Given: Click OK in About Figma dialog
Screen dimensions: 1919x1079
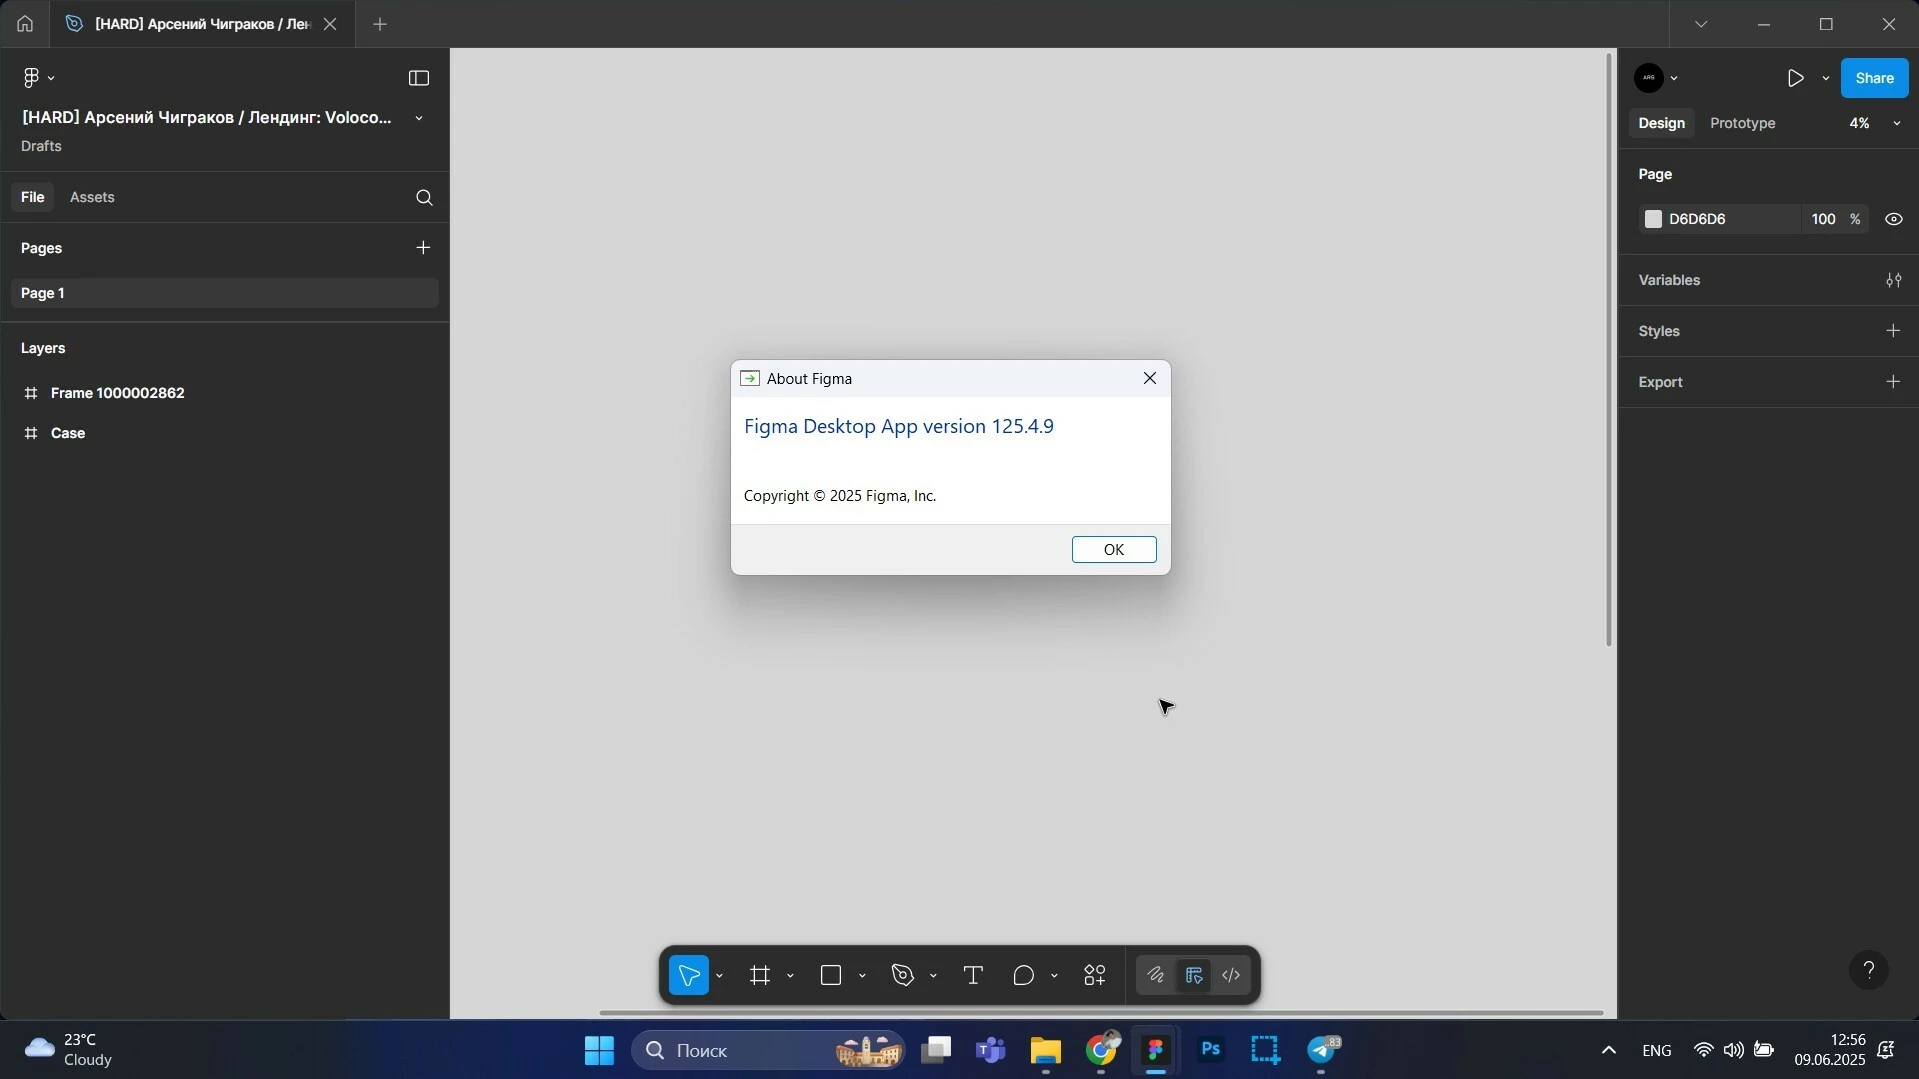Looking at the screenshot, I should pos(1114,550).
